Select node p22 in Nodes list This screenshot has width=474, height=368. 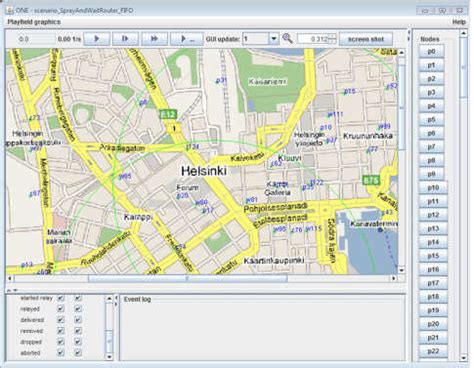(x=433, y=351)
